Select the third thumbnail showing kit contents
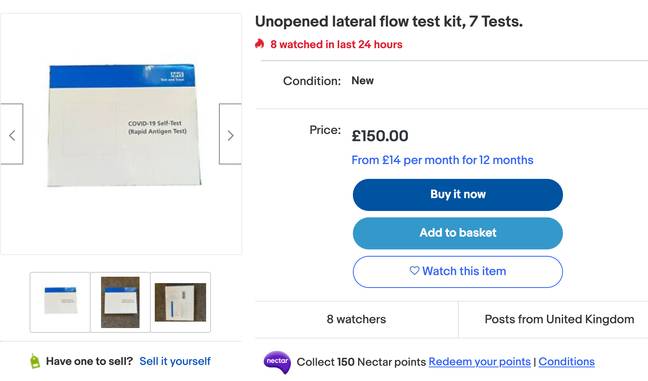 coord(180,302)
